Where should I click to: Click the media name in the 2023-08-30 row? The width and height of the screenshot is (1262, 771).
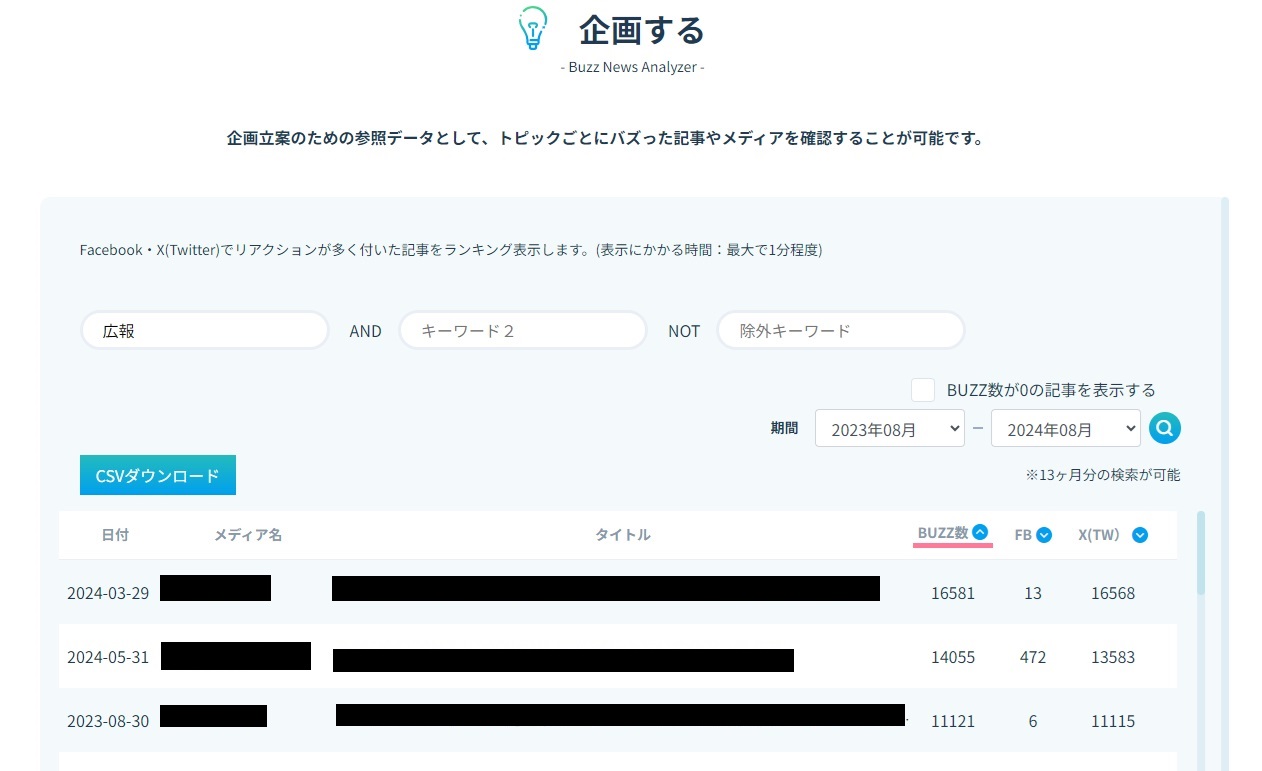pos(213,716)
